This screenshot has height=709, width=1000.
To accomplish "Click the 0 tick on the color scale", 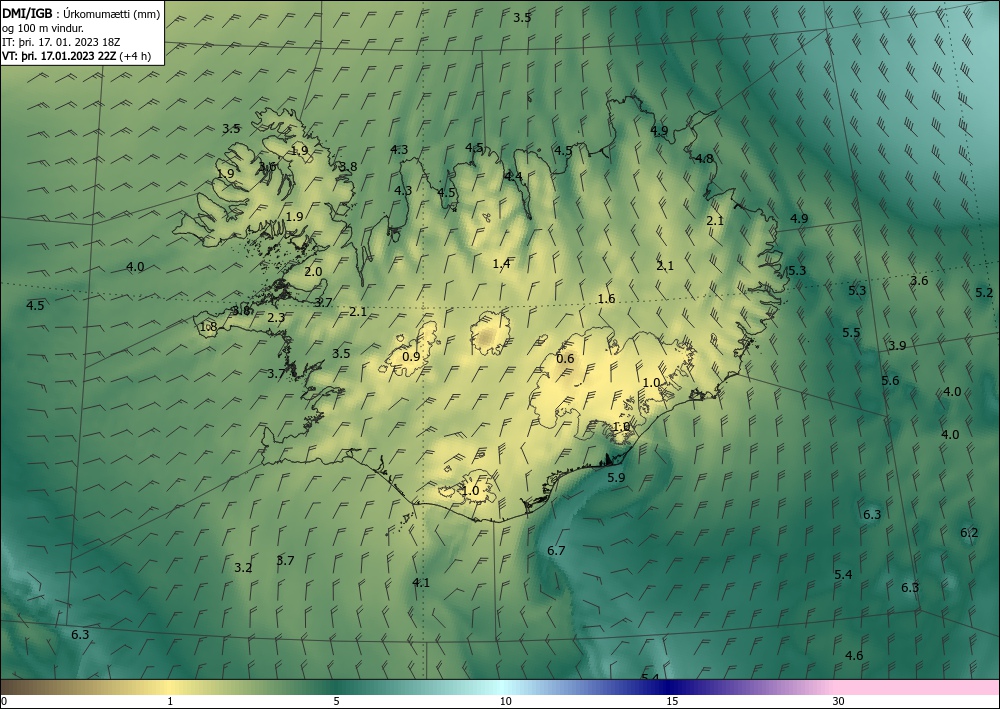I will pyautogui.click(x=4, y=701).
